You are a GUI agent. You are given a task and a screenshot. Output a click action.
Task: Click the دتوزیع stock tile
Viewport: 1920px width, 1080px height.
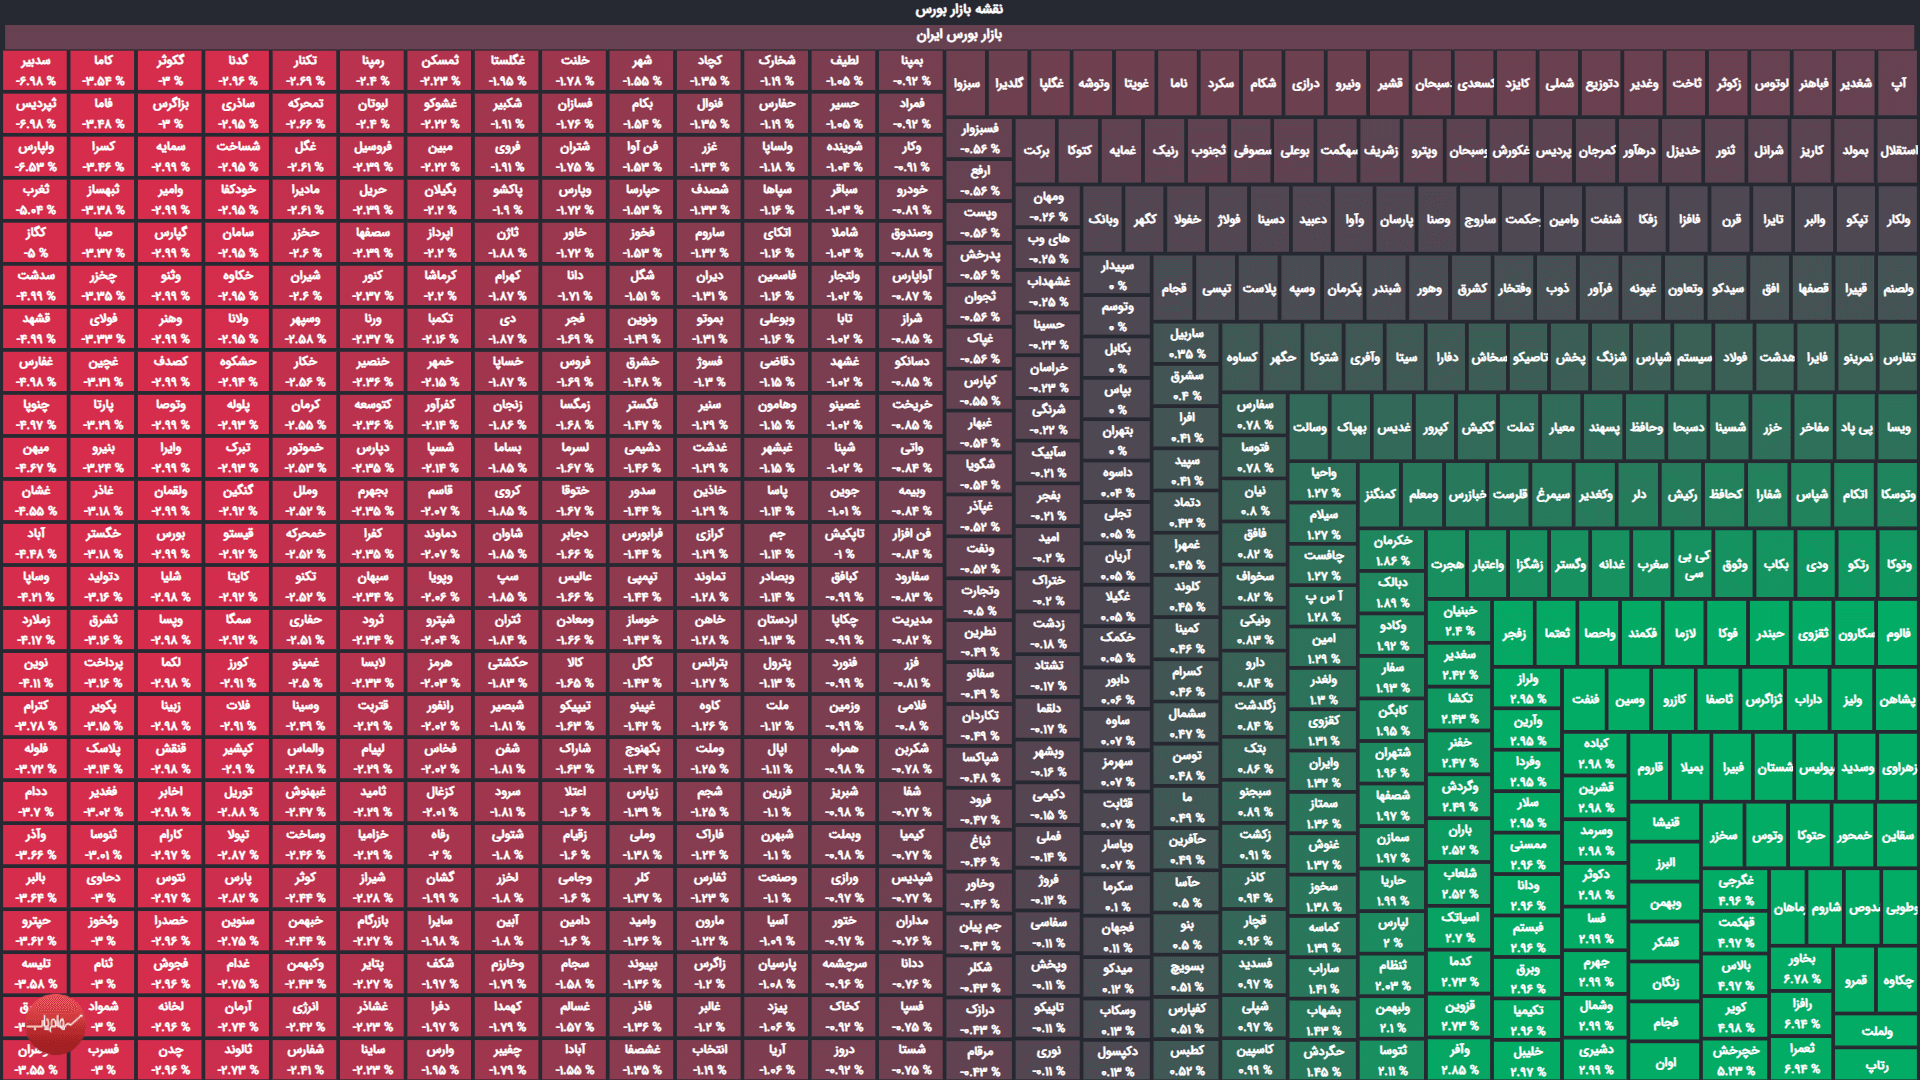[x=1601, y=83]
